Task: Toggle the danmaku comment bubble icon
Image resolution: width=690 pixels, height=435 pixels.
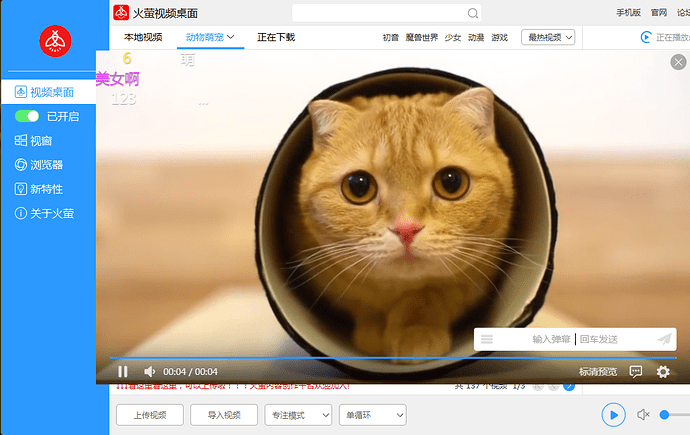Action: click(636, 372)
